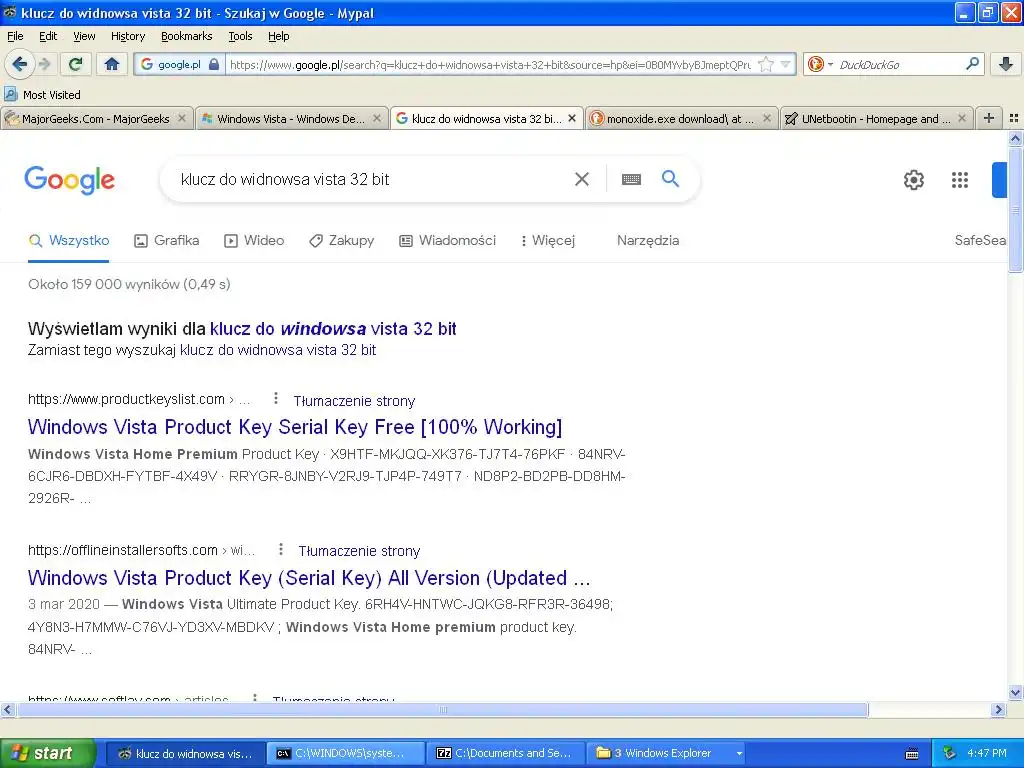Switch to the Windows Vista - Windows De... tab

[x=291, y=118]
